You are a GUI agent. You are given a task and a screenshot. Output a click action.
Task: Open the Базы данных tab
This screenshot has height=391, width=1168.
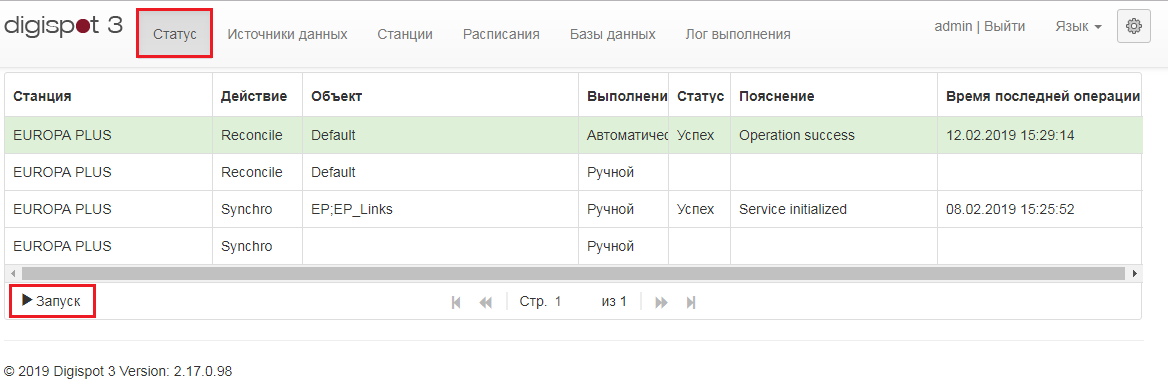613,34
